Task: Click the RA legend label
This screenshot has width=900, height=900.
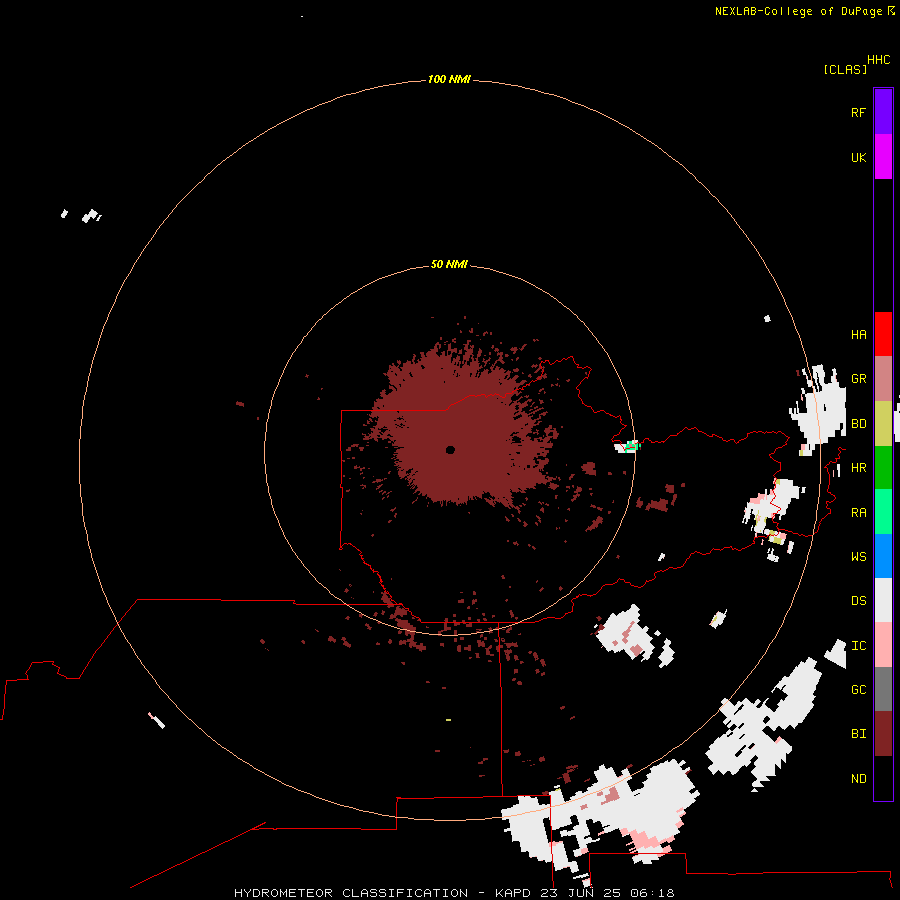Action: [x=858, y=513]
